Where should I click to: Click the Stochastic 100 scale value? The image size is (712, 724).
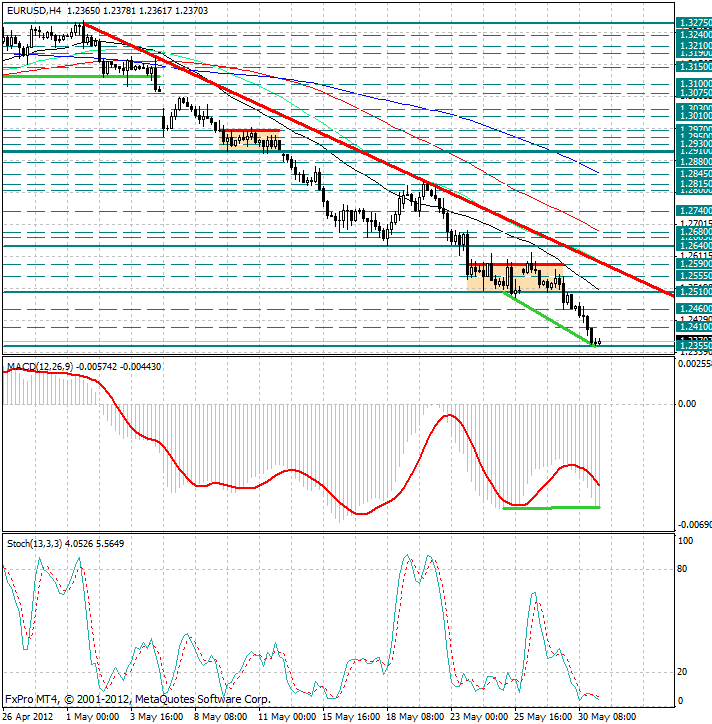(685, 541)
